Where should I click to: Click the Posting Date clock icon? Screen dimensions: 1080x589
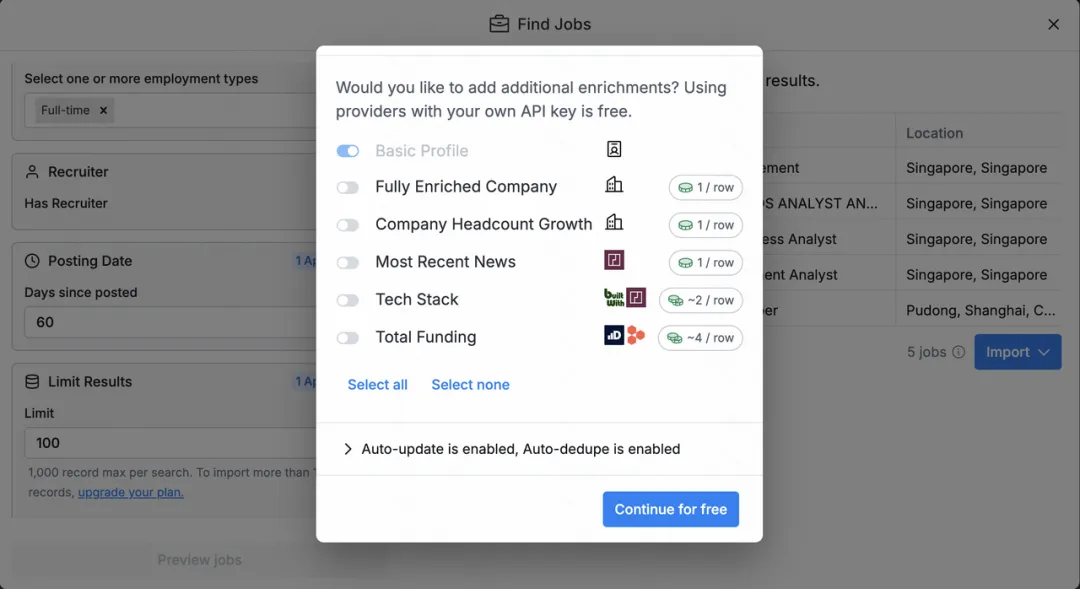[x=32, y=261]
